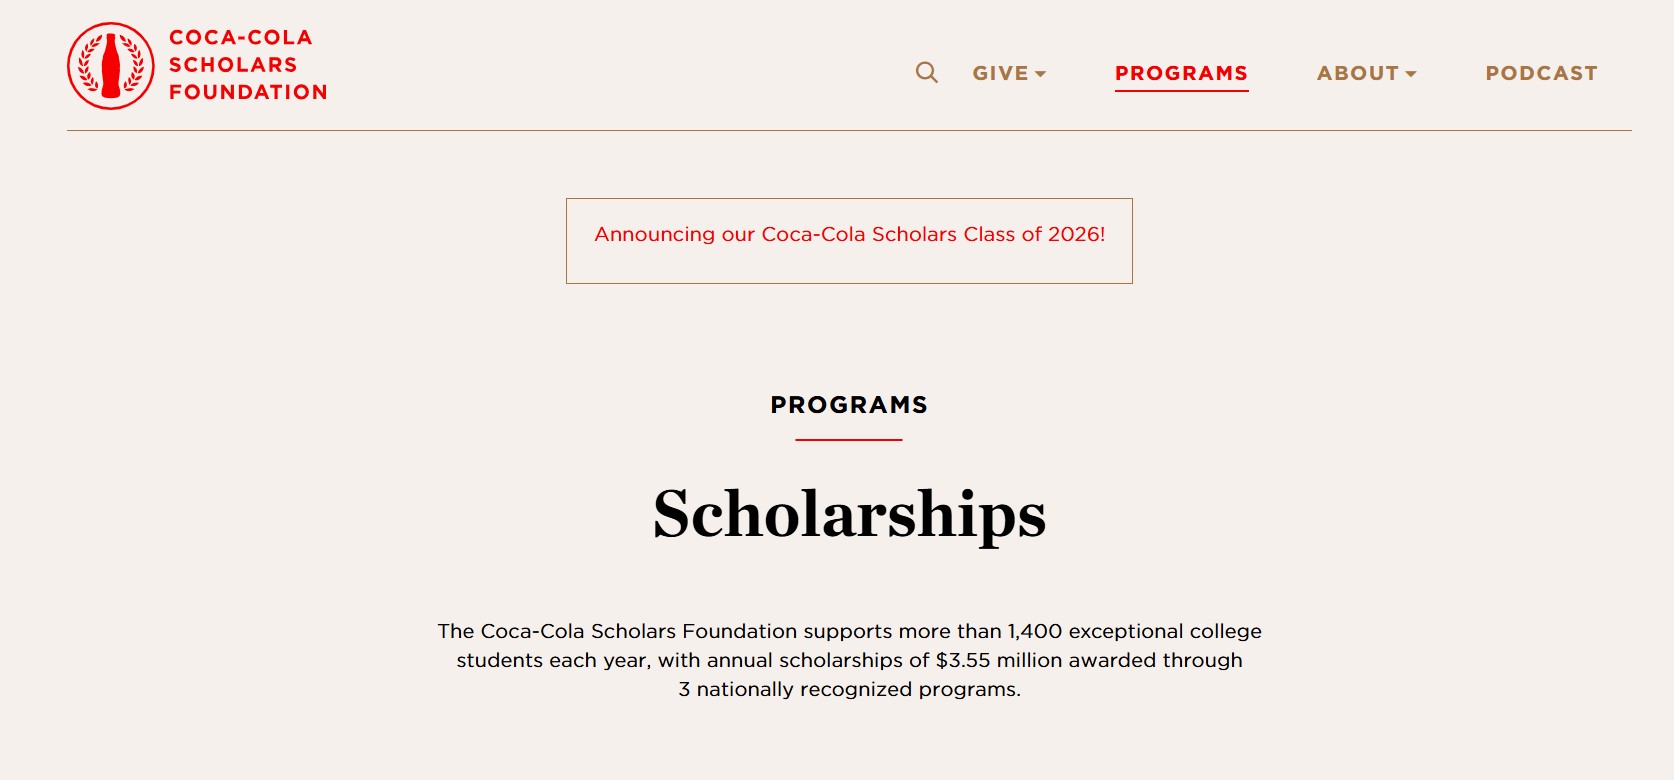Select the PROGRAMS navigation item
The height and width of the screenshot is (780, 1674).
pos(1181,73)
